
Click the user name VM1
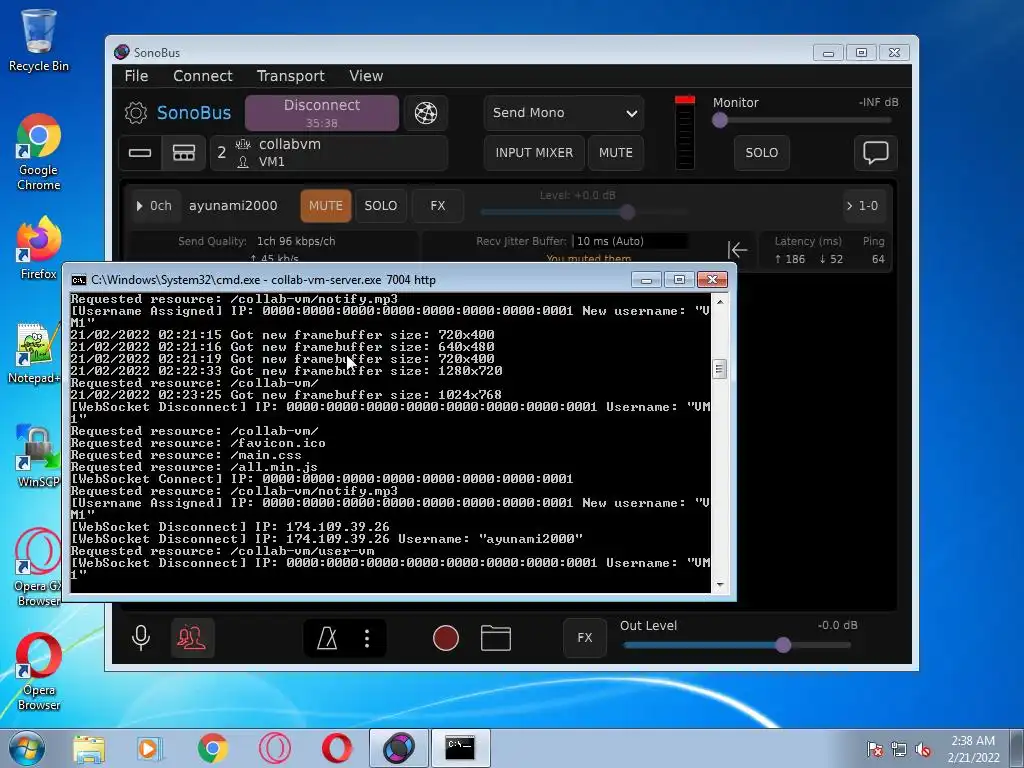[272, 161]
